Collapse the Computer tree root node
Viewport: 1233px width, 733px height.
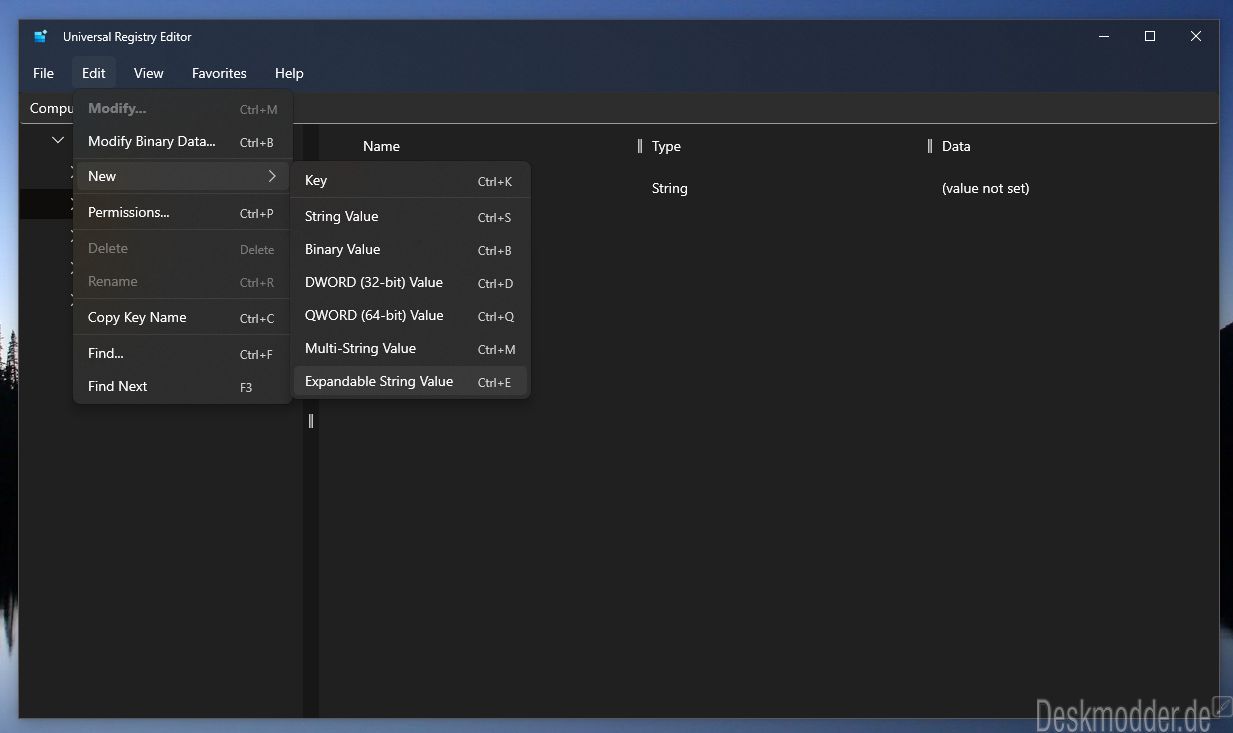coord(58,141)
